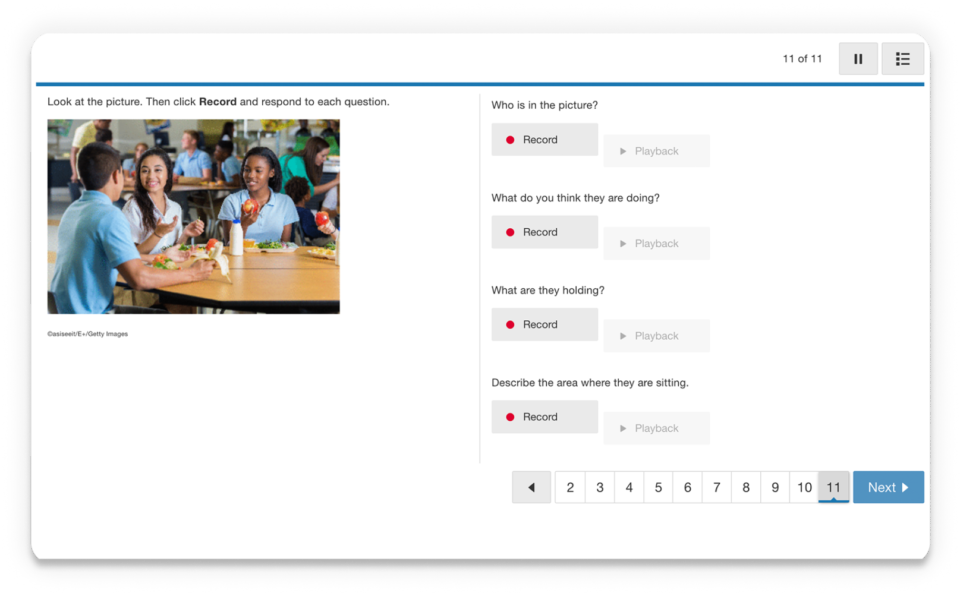Select current question 11 page tab

pyautogui.click(x=834, y=487)
